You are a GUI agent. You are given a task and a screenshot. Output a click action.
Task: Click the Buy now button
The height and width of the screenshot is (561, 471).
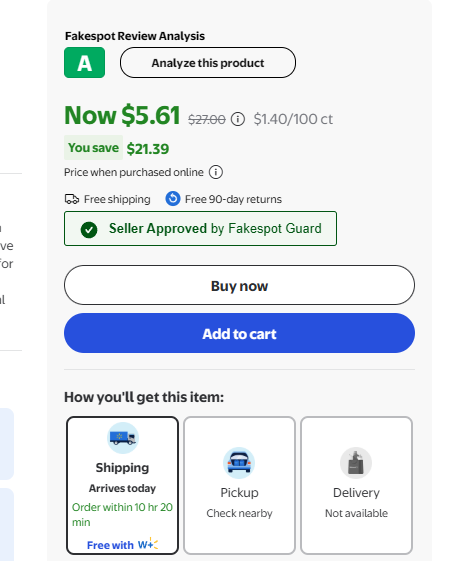[239, 285]
